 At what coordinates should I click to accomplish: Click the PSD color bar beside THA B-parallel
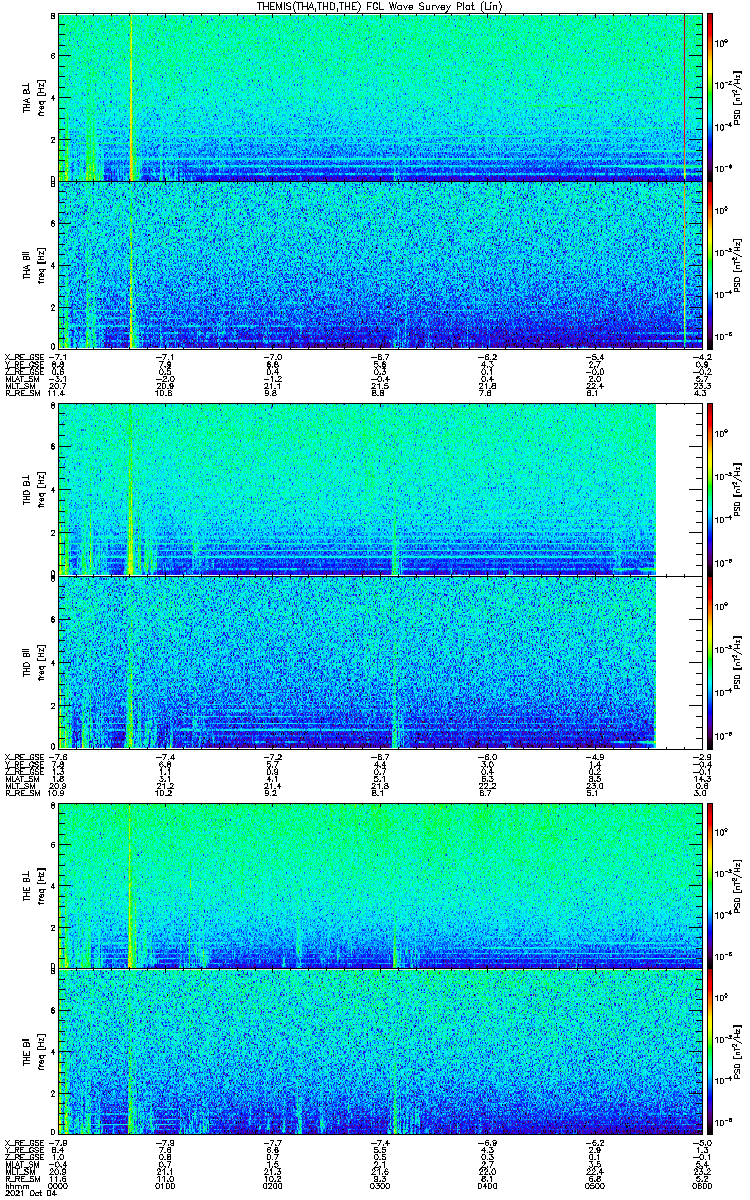tap(710, 265)
